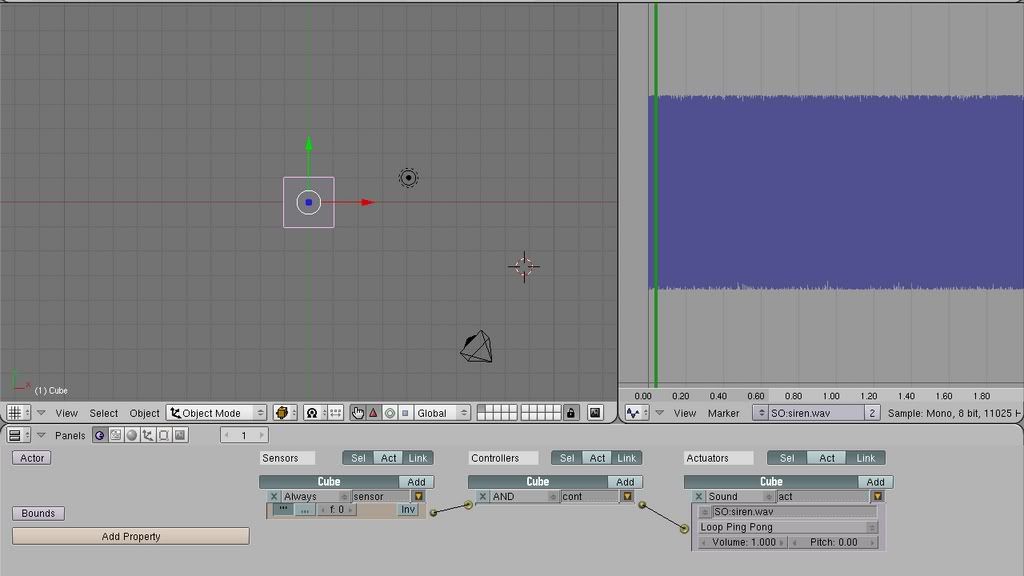
Task: Select the game Logic panel icon
Action: point(98,434)
